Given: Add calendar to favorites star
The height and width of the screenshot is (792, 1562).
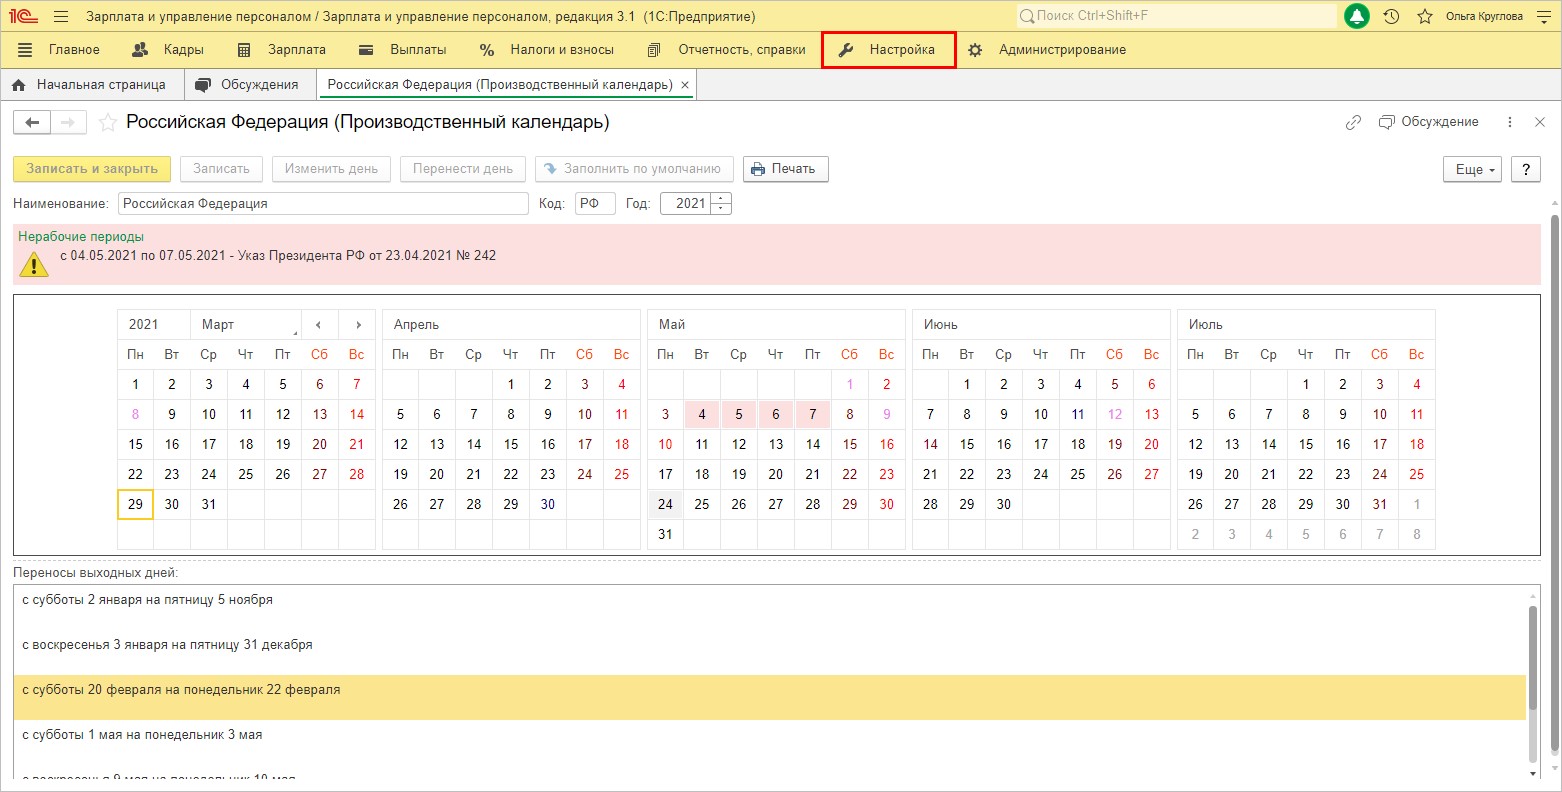Looking at the screenshot, I should point(107,123).
